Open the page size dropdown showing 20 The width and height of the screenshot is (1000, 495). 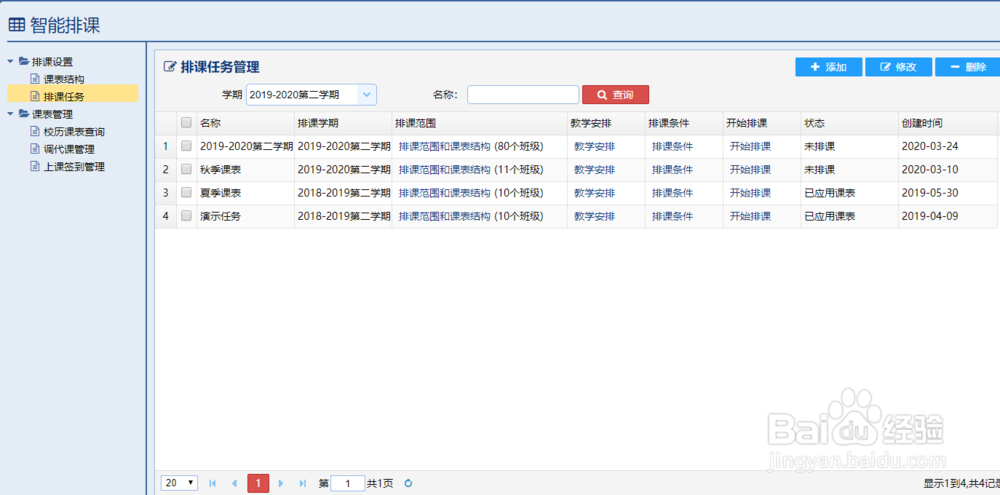click(x=180, y=483)
